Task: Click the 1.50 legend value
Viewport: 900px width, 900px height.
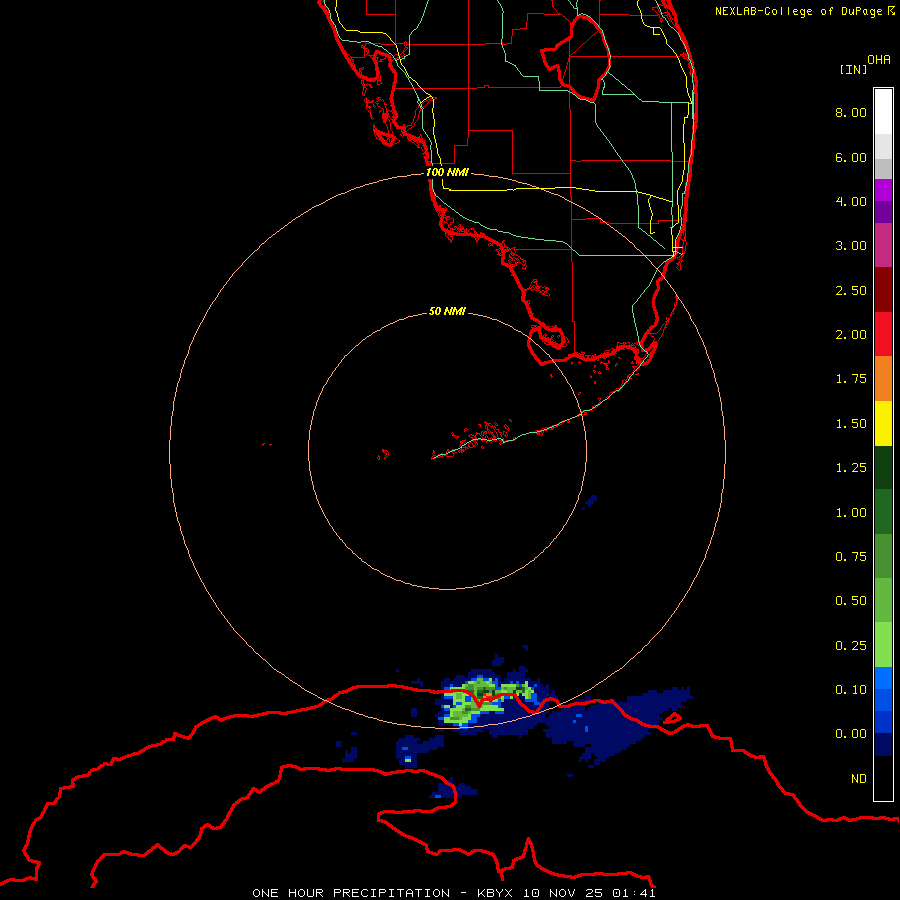Action: tap(851, 424)
